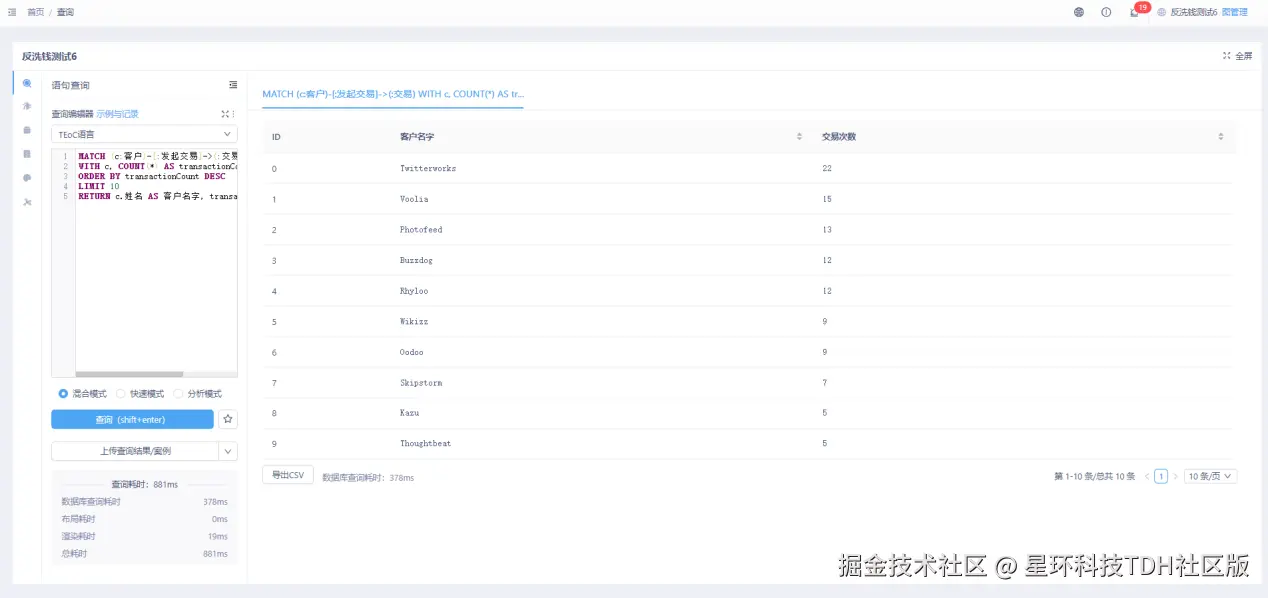Click the globe language icon in header
1268x598 pixels.
1079,12
